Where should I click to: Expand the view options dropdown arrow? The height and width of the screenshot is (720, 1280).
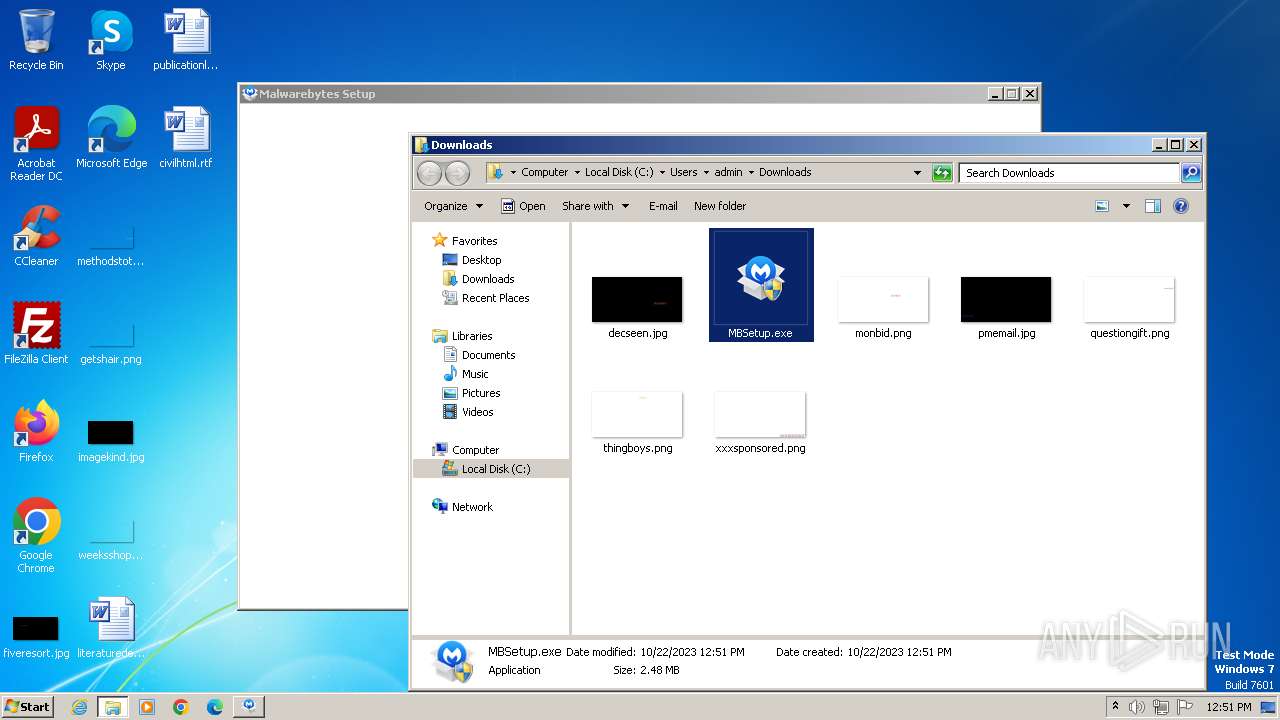[1126, 206]
